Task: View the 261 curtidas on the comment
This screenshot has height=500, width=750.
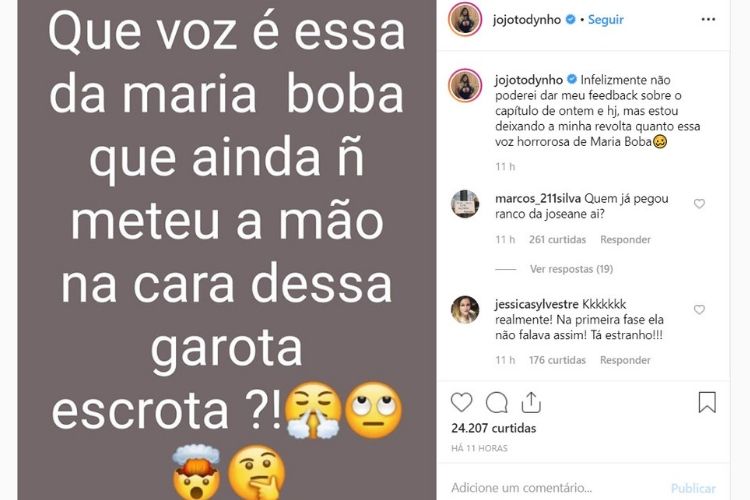Action: (x=557, y=239)
